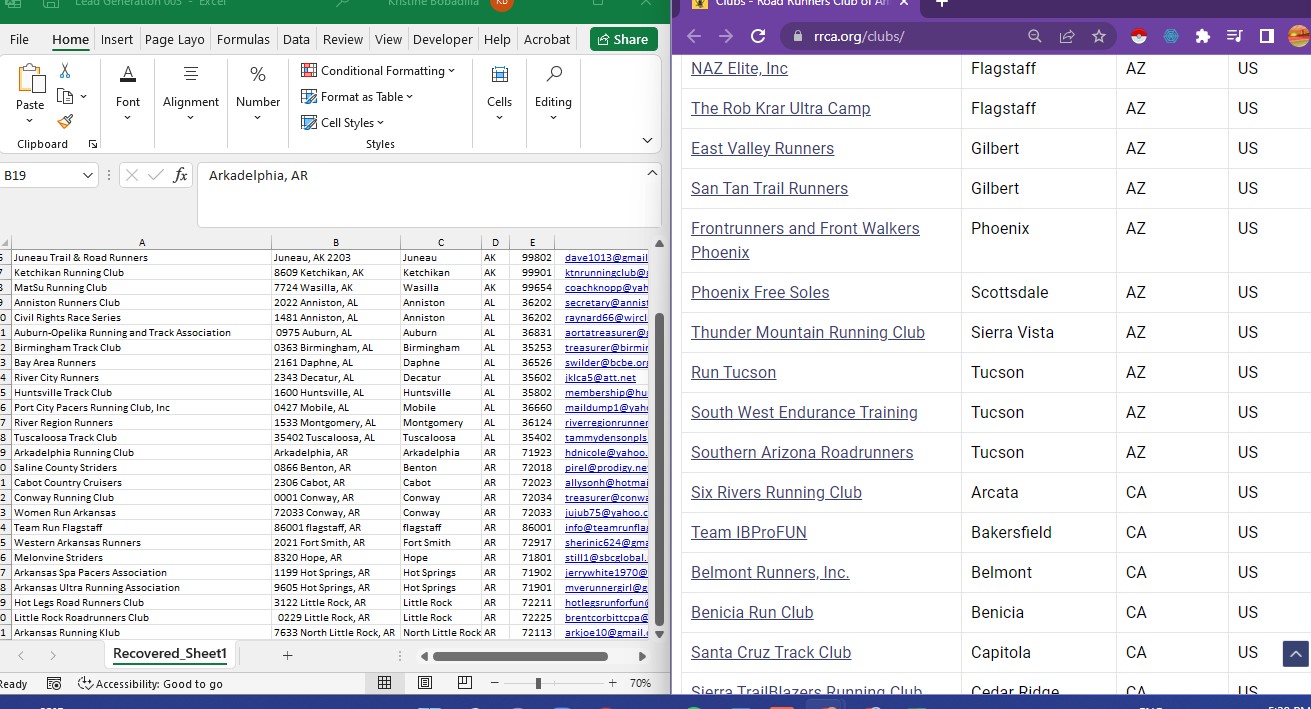The image size is (1311, 709).
Task: Click Excel horizontal scrollbar thumb
Action: coord(520,657)
